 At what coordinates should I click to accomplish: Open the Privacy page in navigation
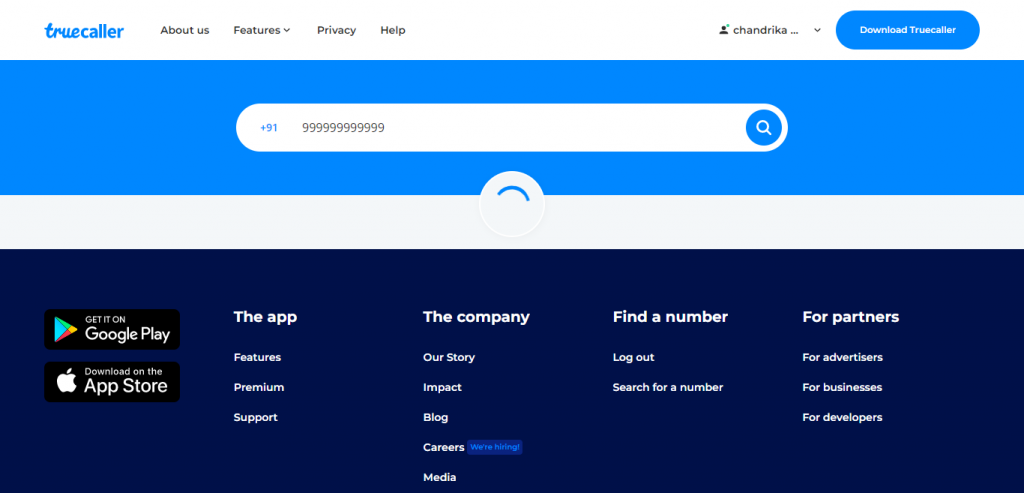336,30
